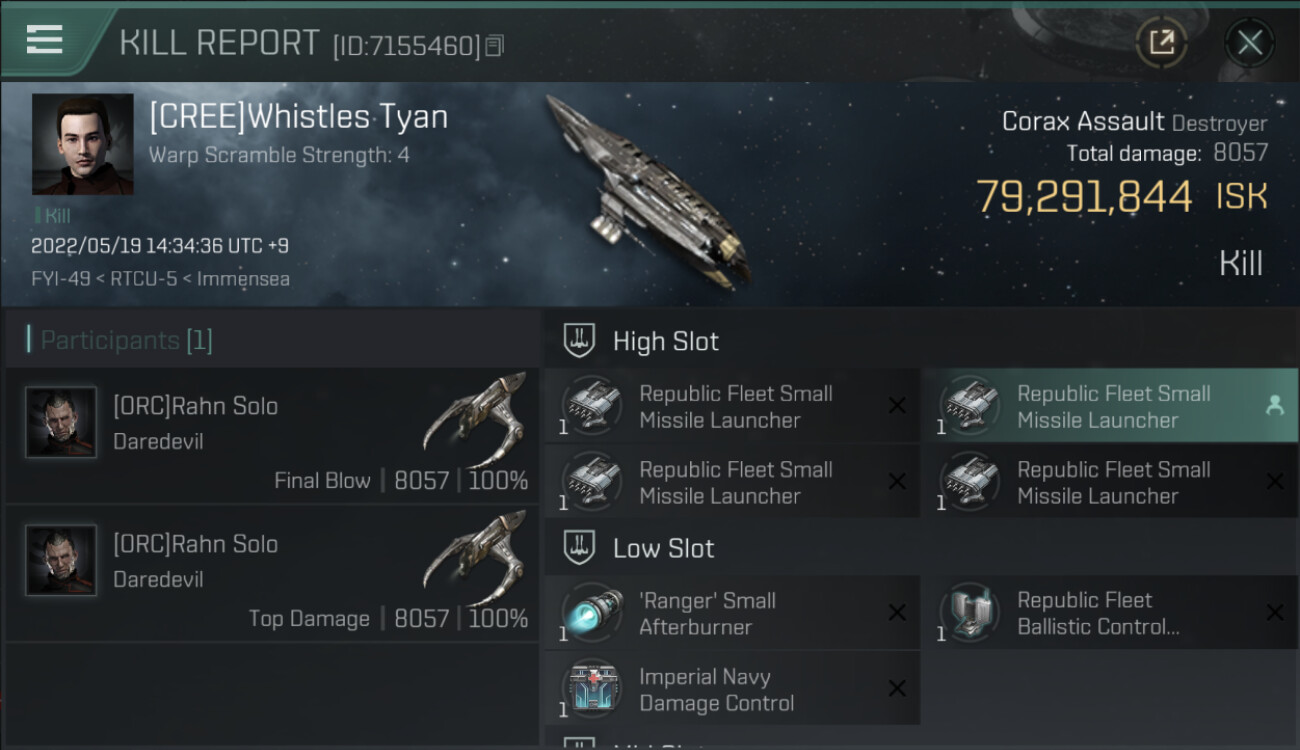Copy the kill report ID

tap(495, 46)
